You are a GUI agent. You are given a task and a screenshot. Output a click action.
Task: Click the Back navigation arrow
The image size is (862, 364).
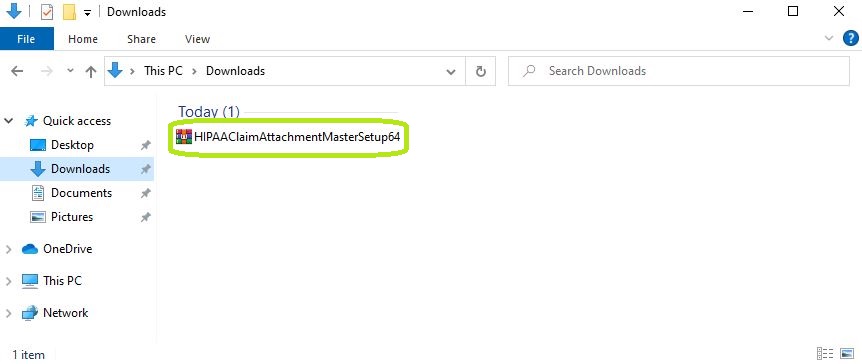[x=18, y=71]
